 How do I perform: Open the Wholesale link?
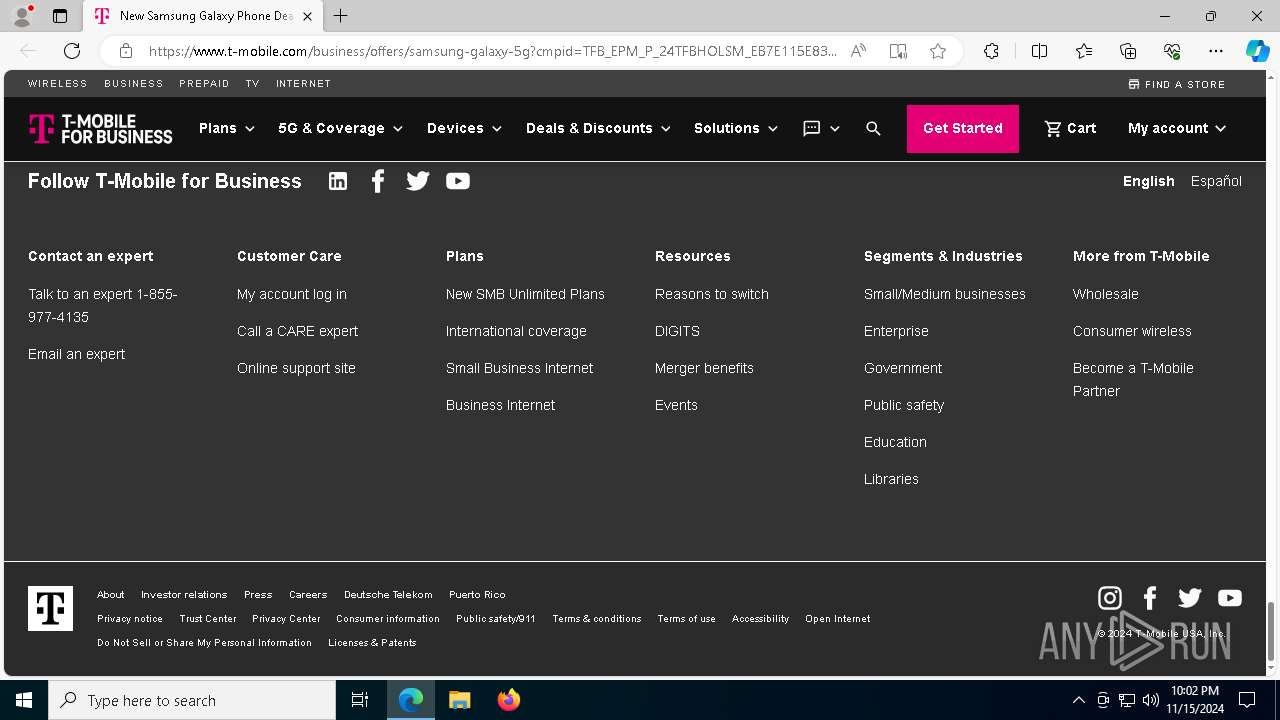click(1106, 294)
